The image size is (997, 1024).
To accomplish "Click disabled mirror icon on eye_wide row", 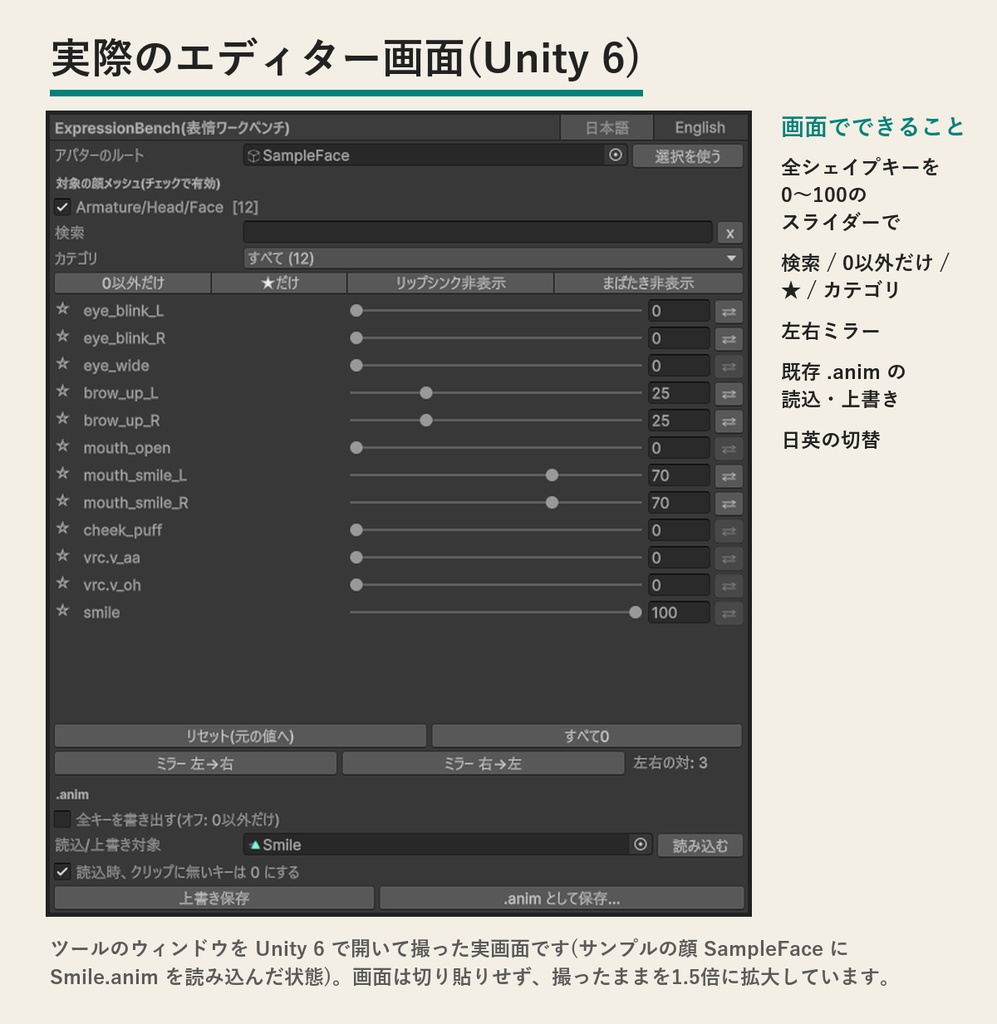I will click(729, 366).
